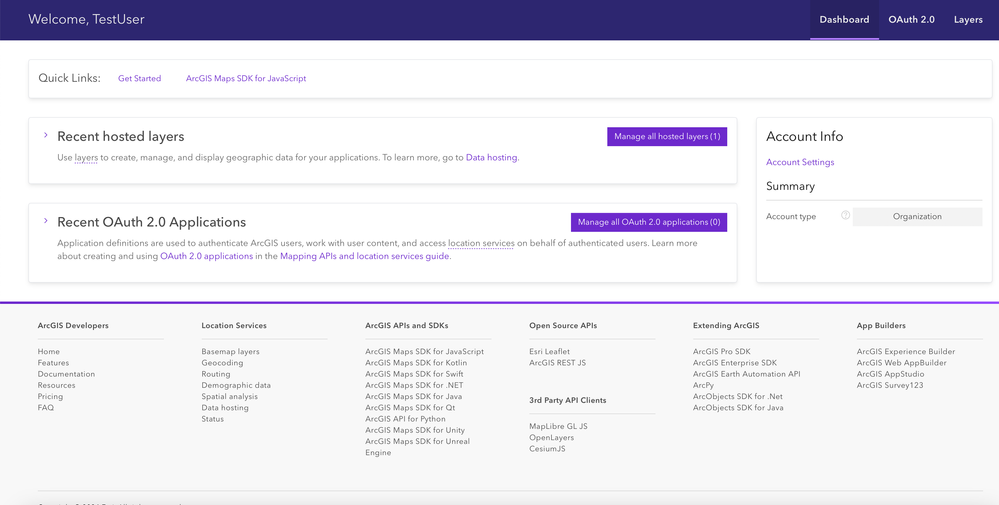The image size is (999, 505).
Task: Open the OAuth 2.0 tab
Action: tap(911, 20)
